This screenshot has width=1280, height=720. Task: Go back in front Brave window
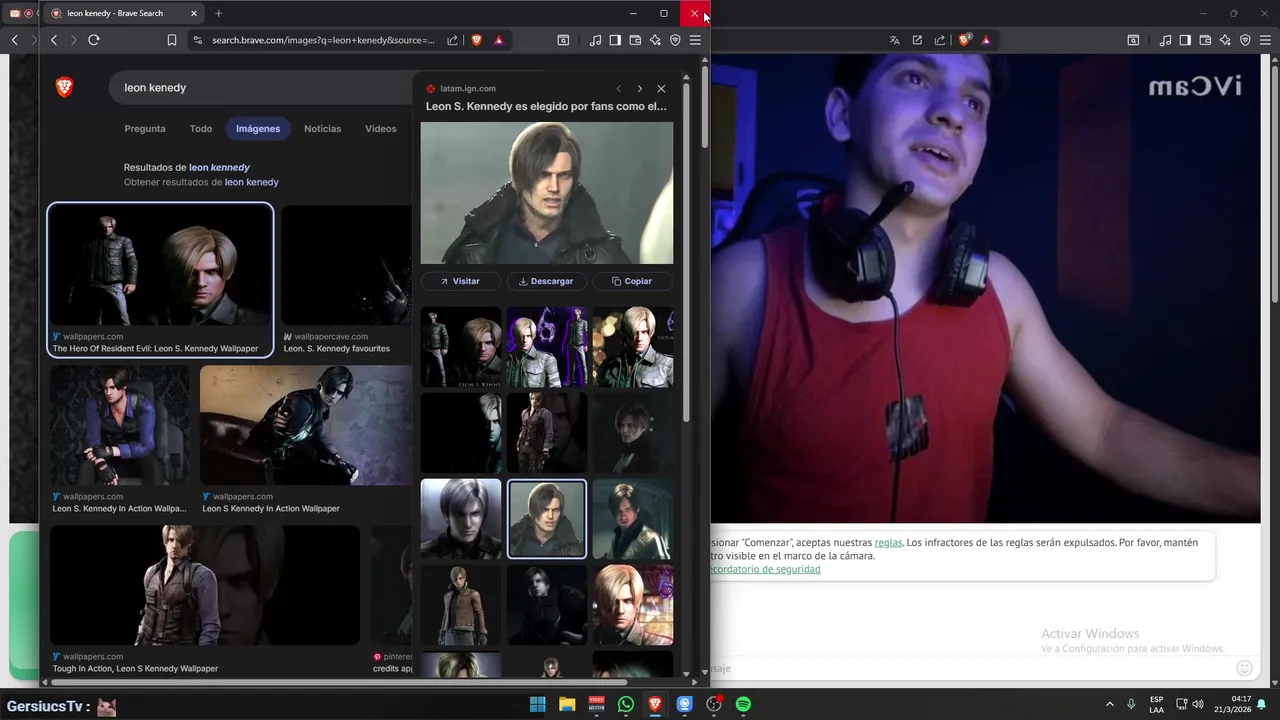(x=54, y=40)
